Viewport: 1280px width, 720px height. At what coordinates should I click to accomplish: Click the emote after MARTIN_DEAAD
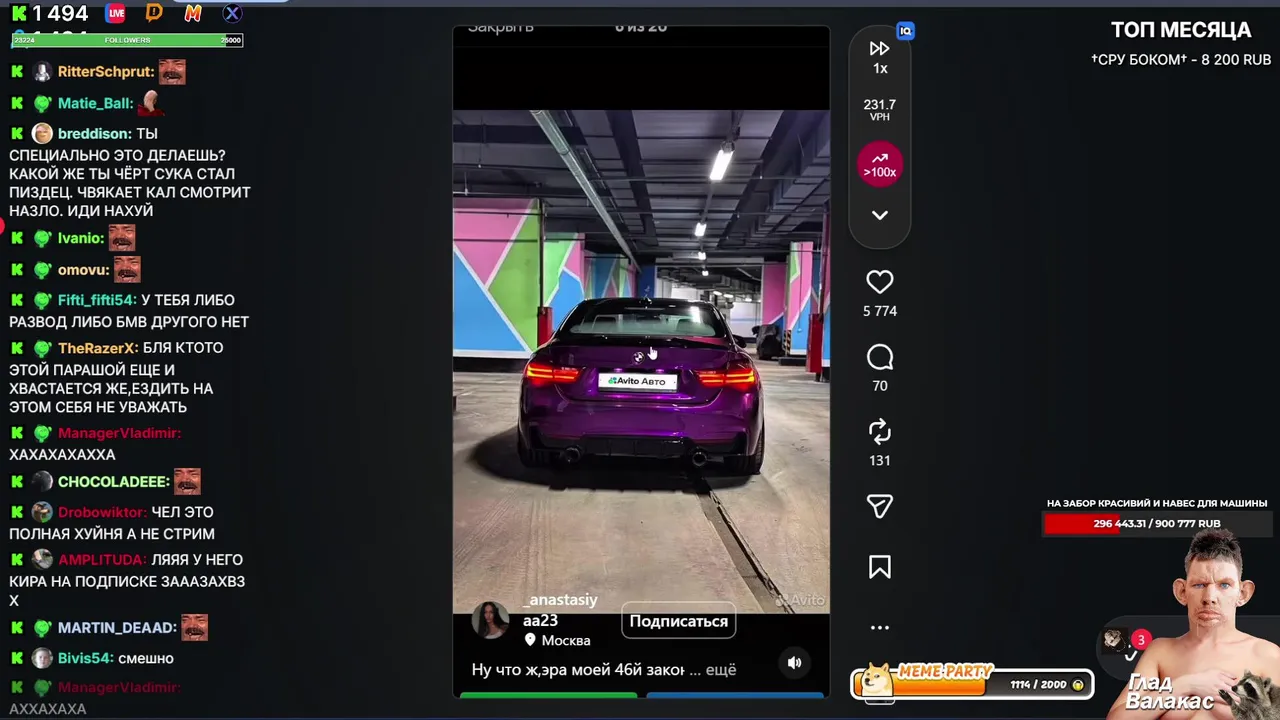pos(194,627)
